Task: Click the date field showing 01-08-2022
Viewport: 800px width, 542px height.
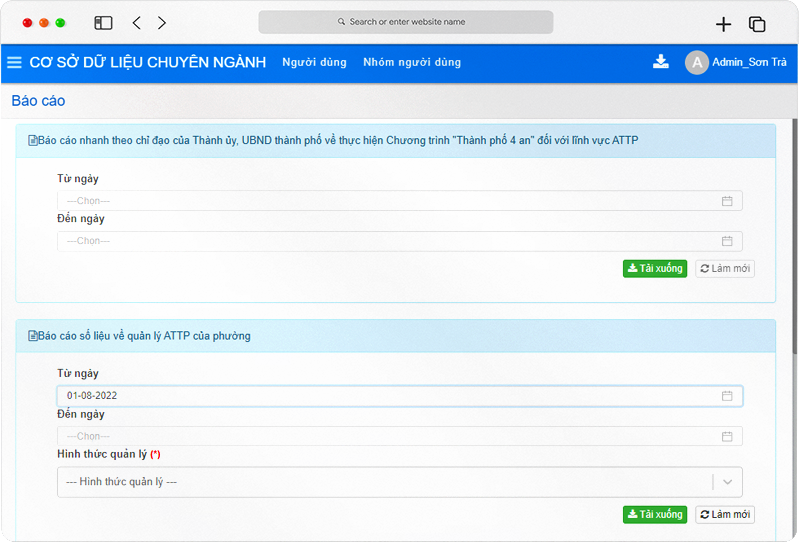Action: click(x=400, y=396)
